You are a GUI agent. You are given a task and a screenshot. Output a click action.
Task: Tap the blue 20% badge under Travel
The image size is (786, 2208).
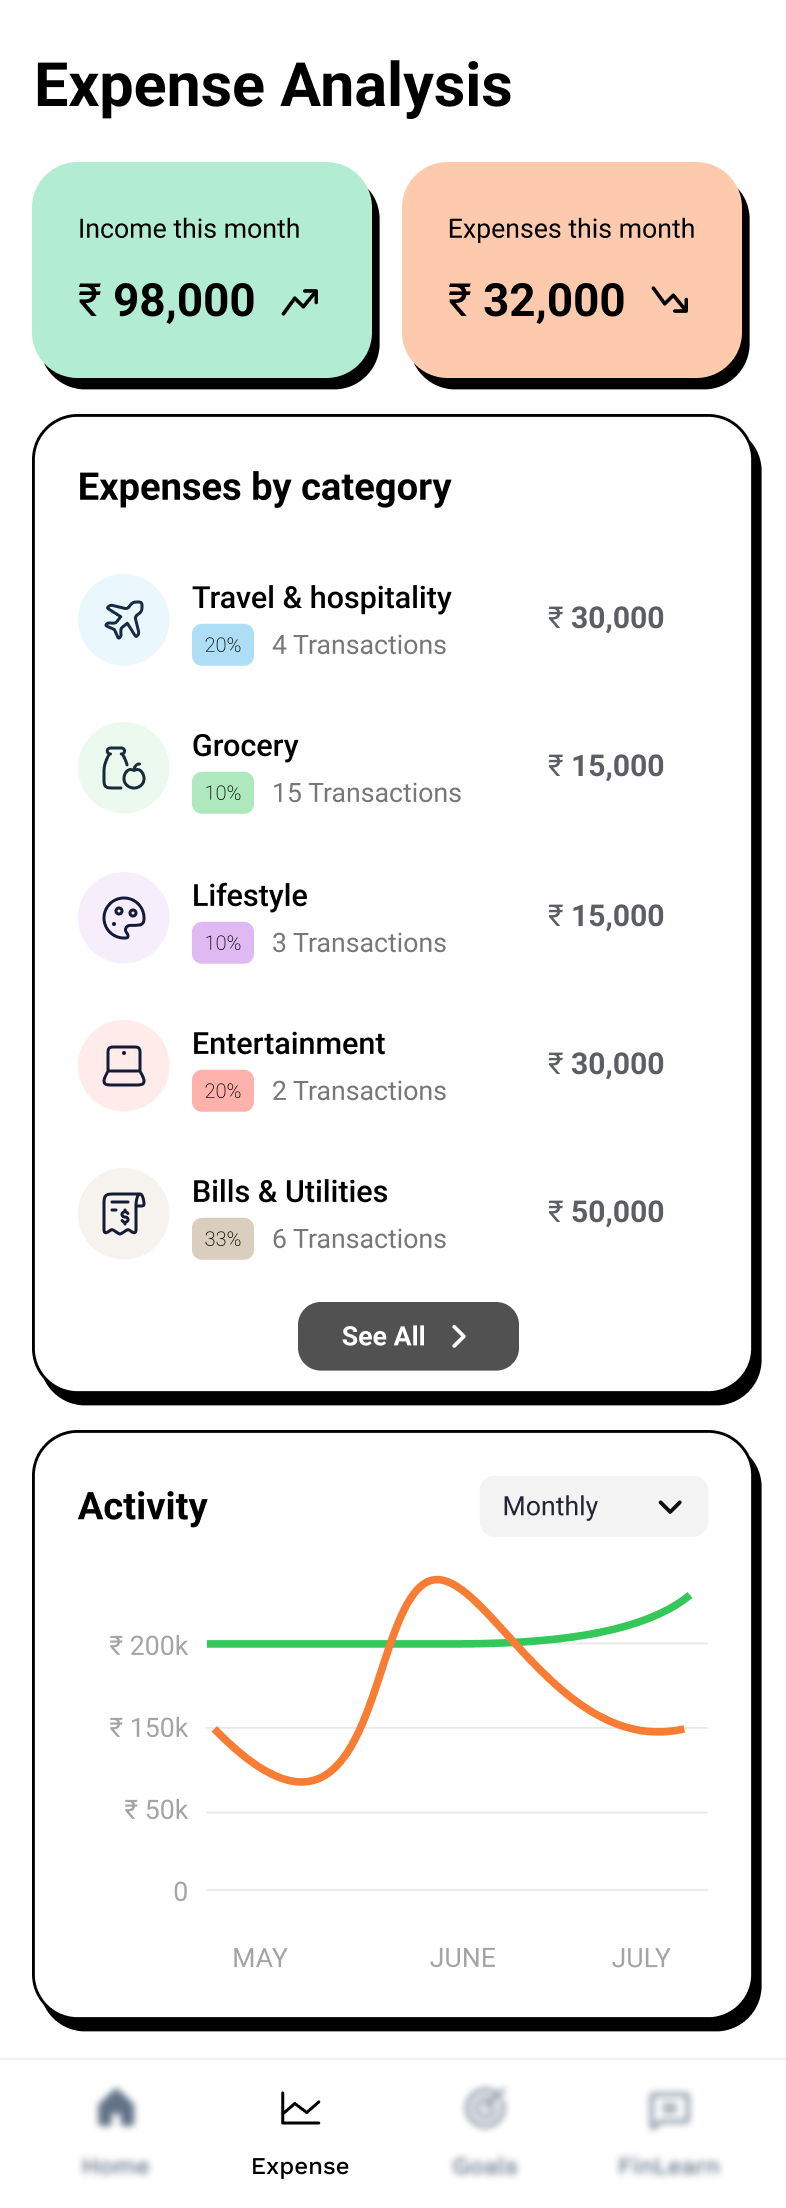223,645
